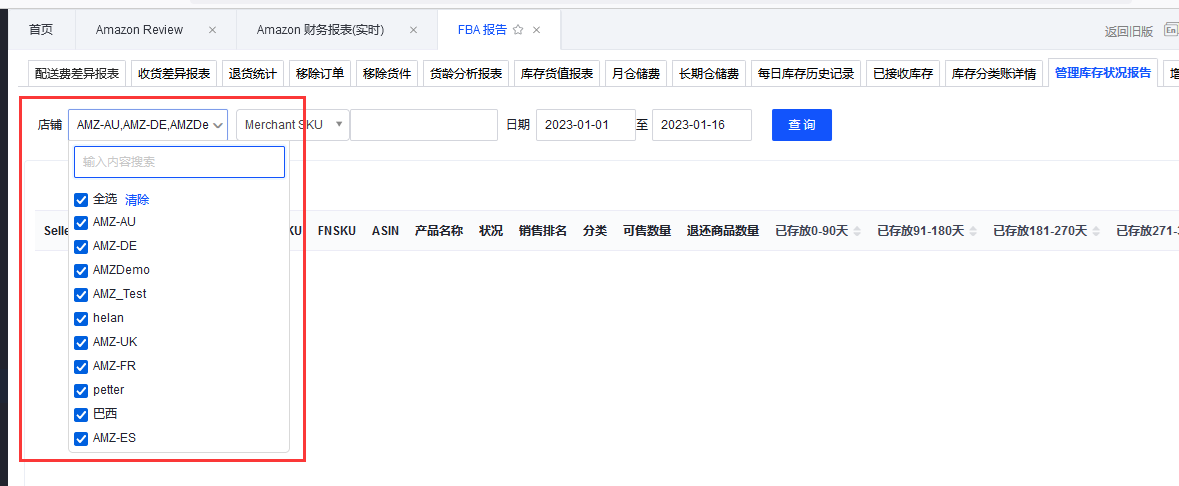Click the 产品名称 column header
This screenshot has height=486, width=1179.
(x=439, y=231)
